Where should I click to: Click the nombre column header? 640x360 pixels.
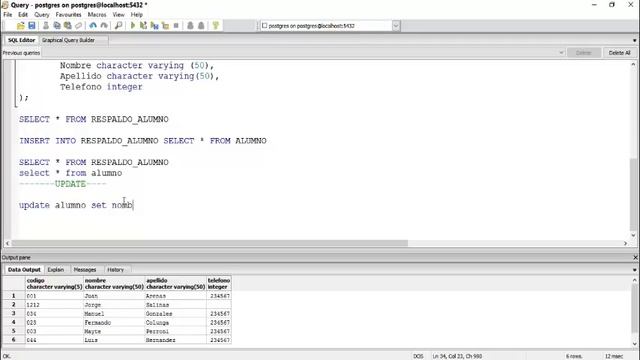(x=114, y=283)
